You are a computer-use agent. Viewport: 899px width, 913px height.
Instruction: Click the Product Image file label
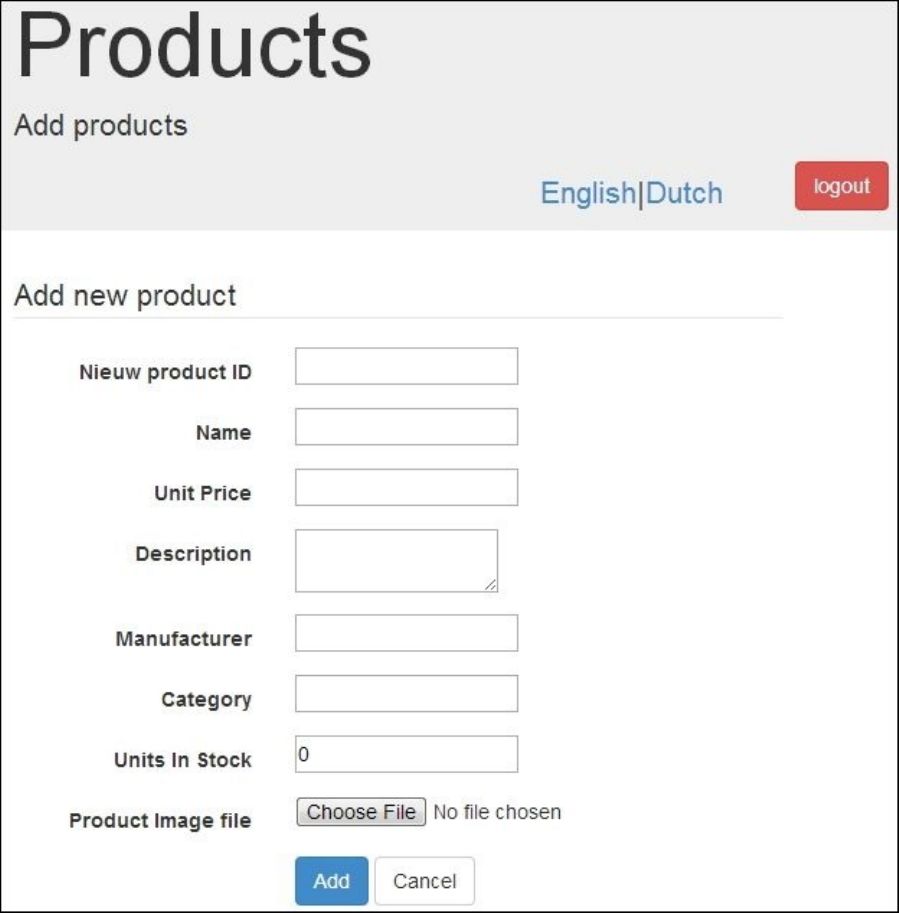point(160,821)
